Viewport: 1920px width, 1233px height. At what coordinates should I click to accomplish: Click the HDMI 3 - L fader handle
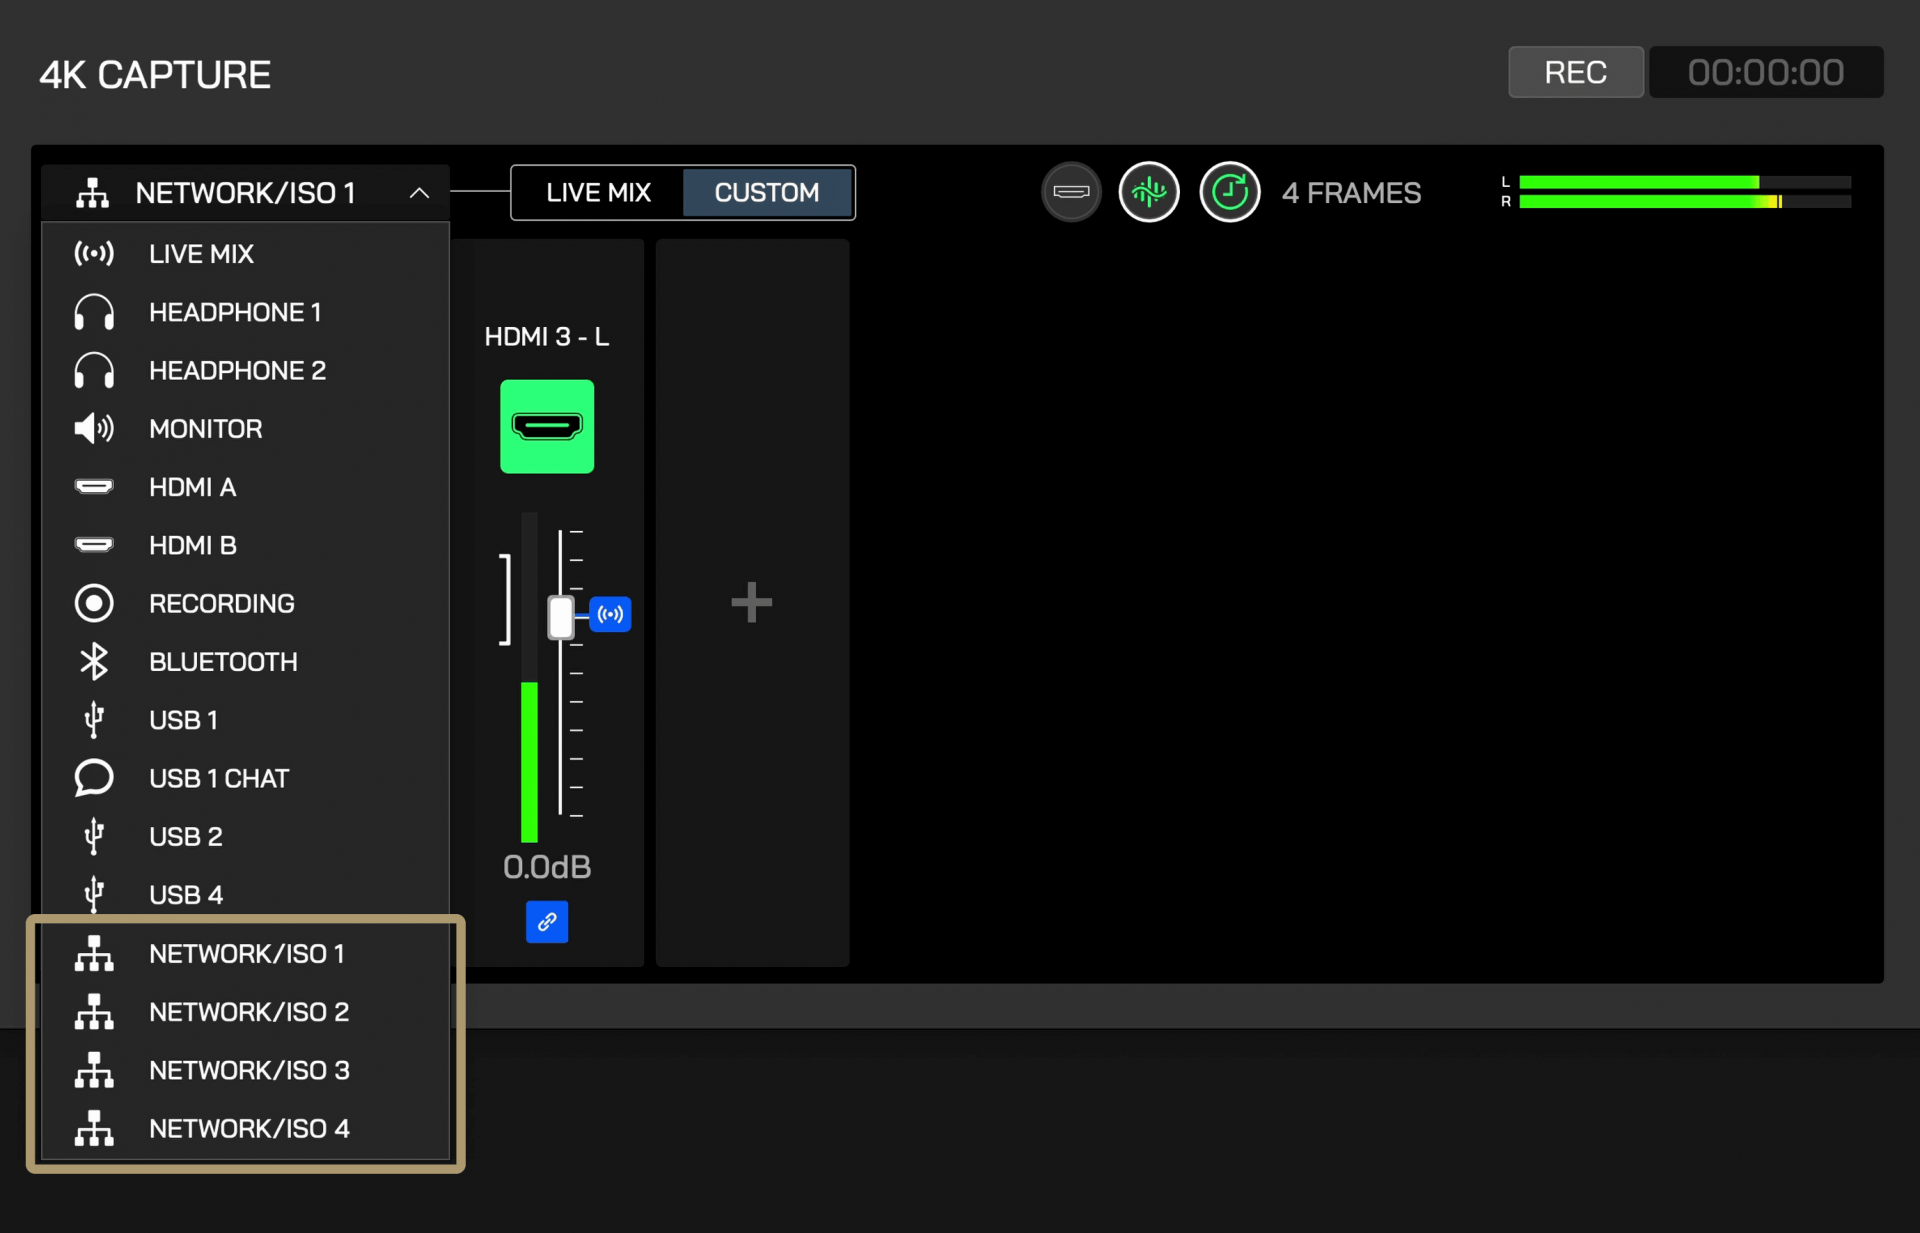[x=561, y=617]
